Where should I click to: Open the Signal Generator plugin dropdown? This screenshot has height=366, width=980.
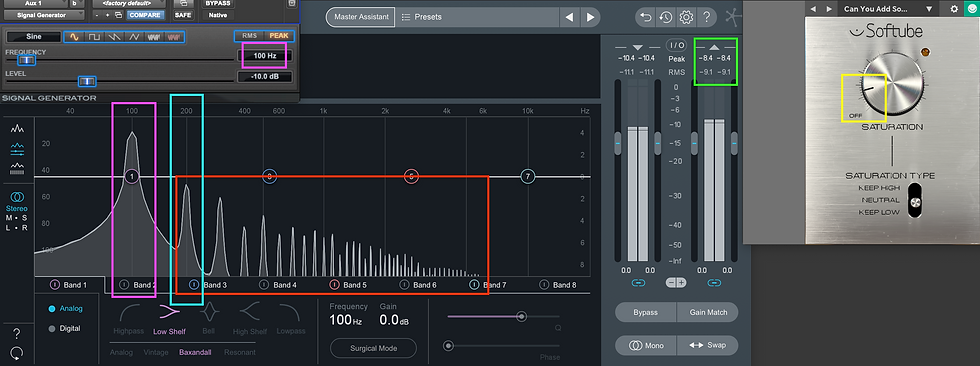[x=43, y=14]
